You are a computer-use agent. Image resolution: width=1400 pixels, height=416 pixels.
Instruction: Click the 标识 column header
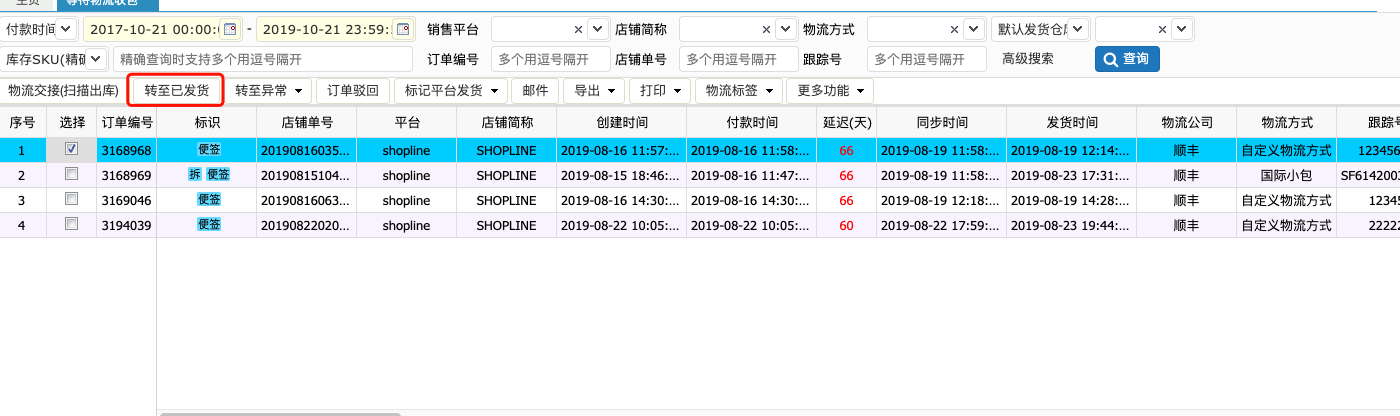coord(207,122)
